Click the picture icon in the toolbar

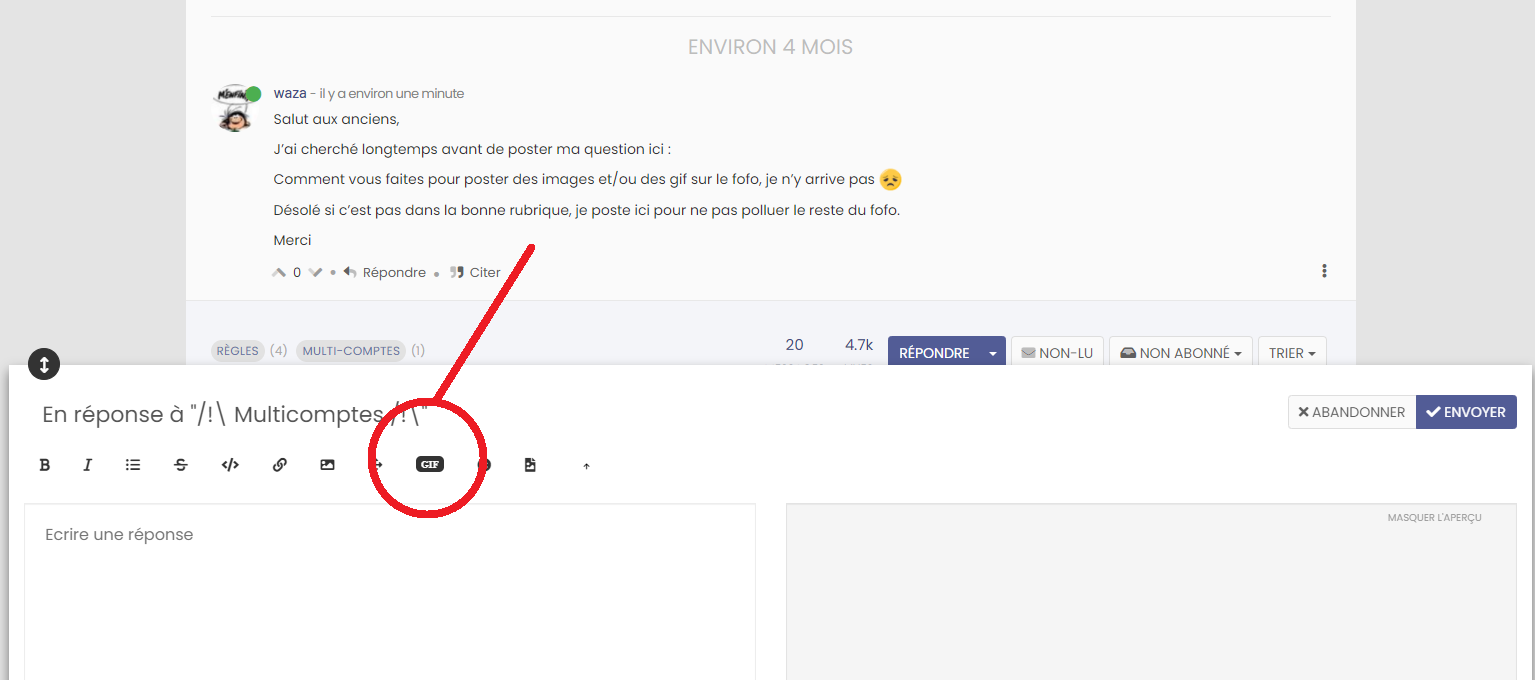tap(327, 465)
